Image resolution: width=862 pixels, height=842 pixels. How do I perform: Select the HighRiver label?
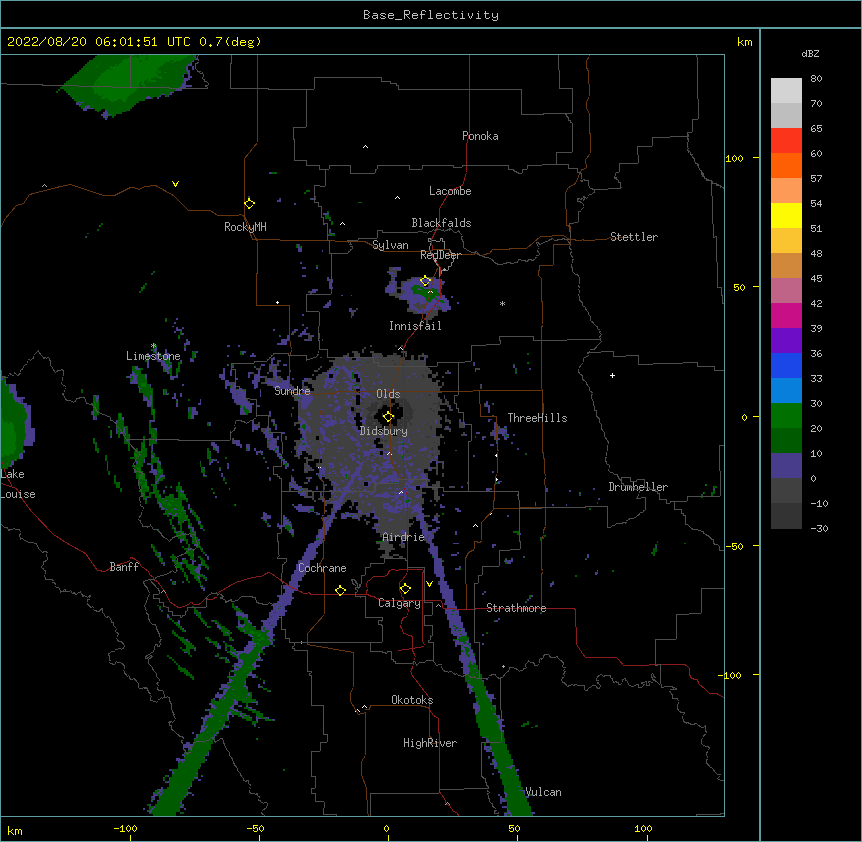pyautogui.click(x=430, y=743)
